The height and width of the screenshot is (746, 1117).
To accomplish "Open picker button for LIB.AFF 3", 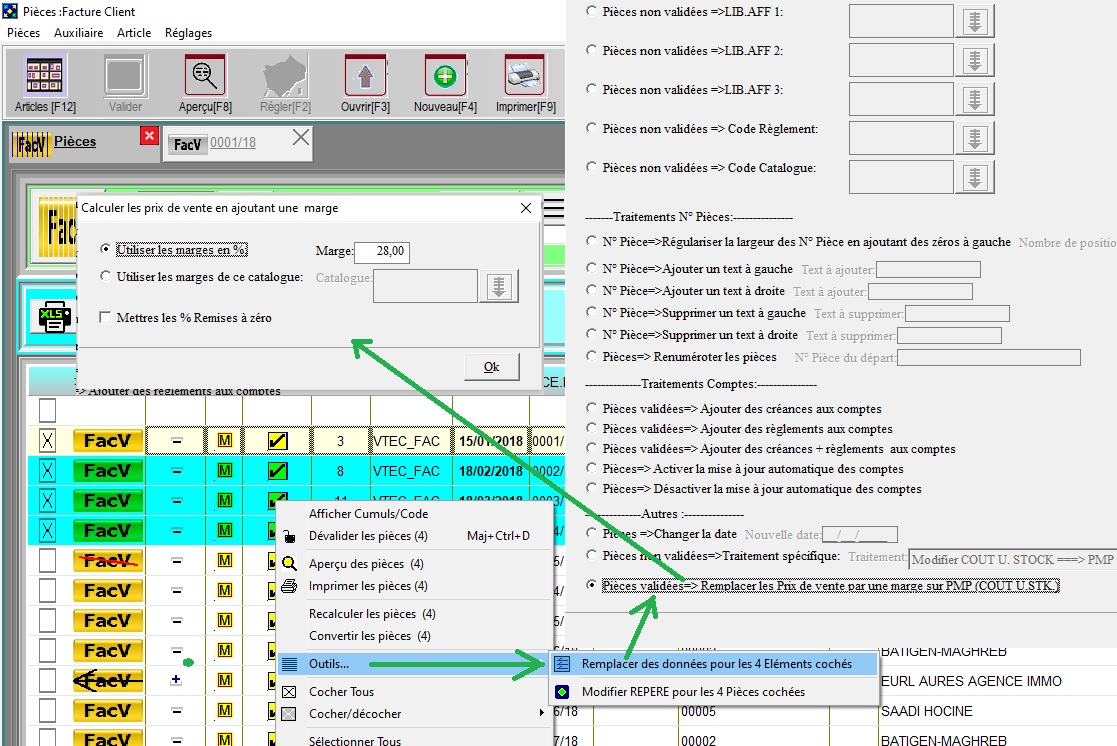I will click(x=975, y=99).
